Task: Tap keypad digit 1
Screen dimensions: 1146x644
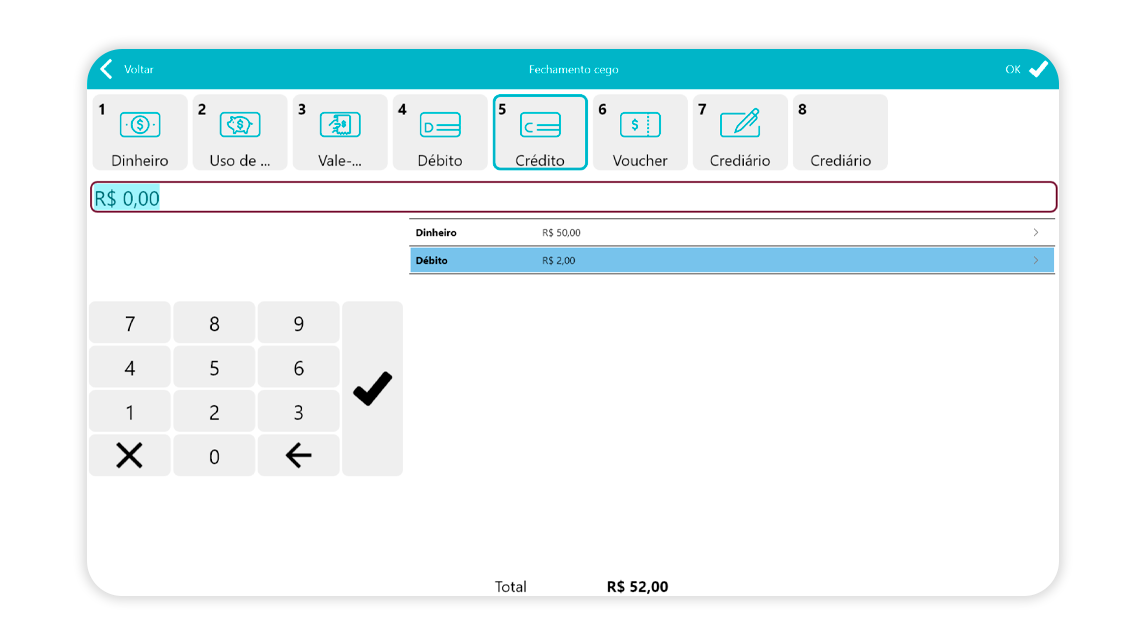Action: tap(129, 412)
